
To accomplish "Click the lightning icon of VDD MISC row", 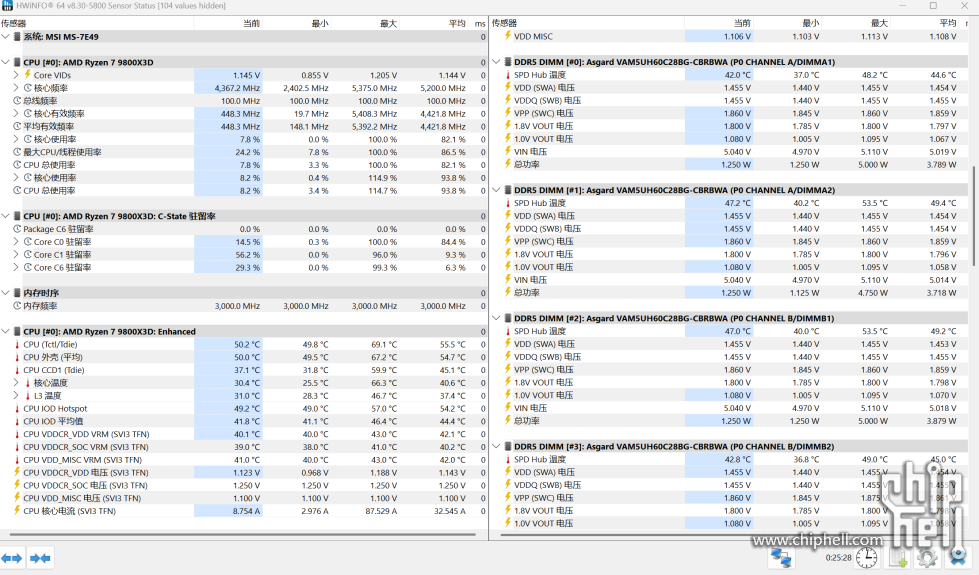I will coord(508,36).
